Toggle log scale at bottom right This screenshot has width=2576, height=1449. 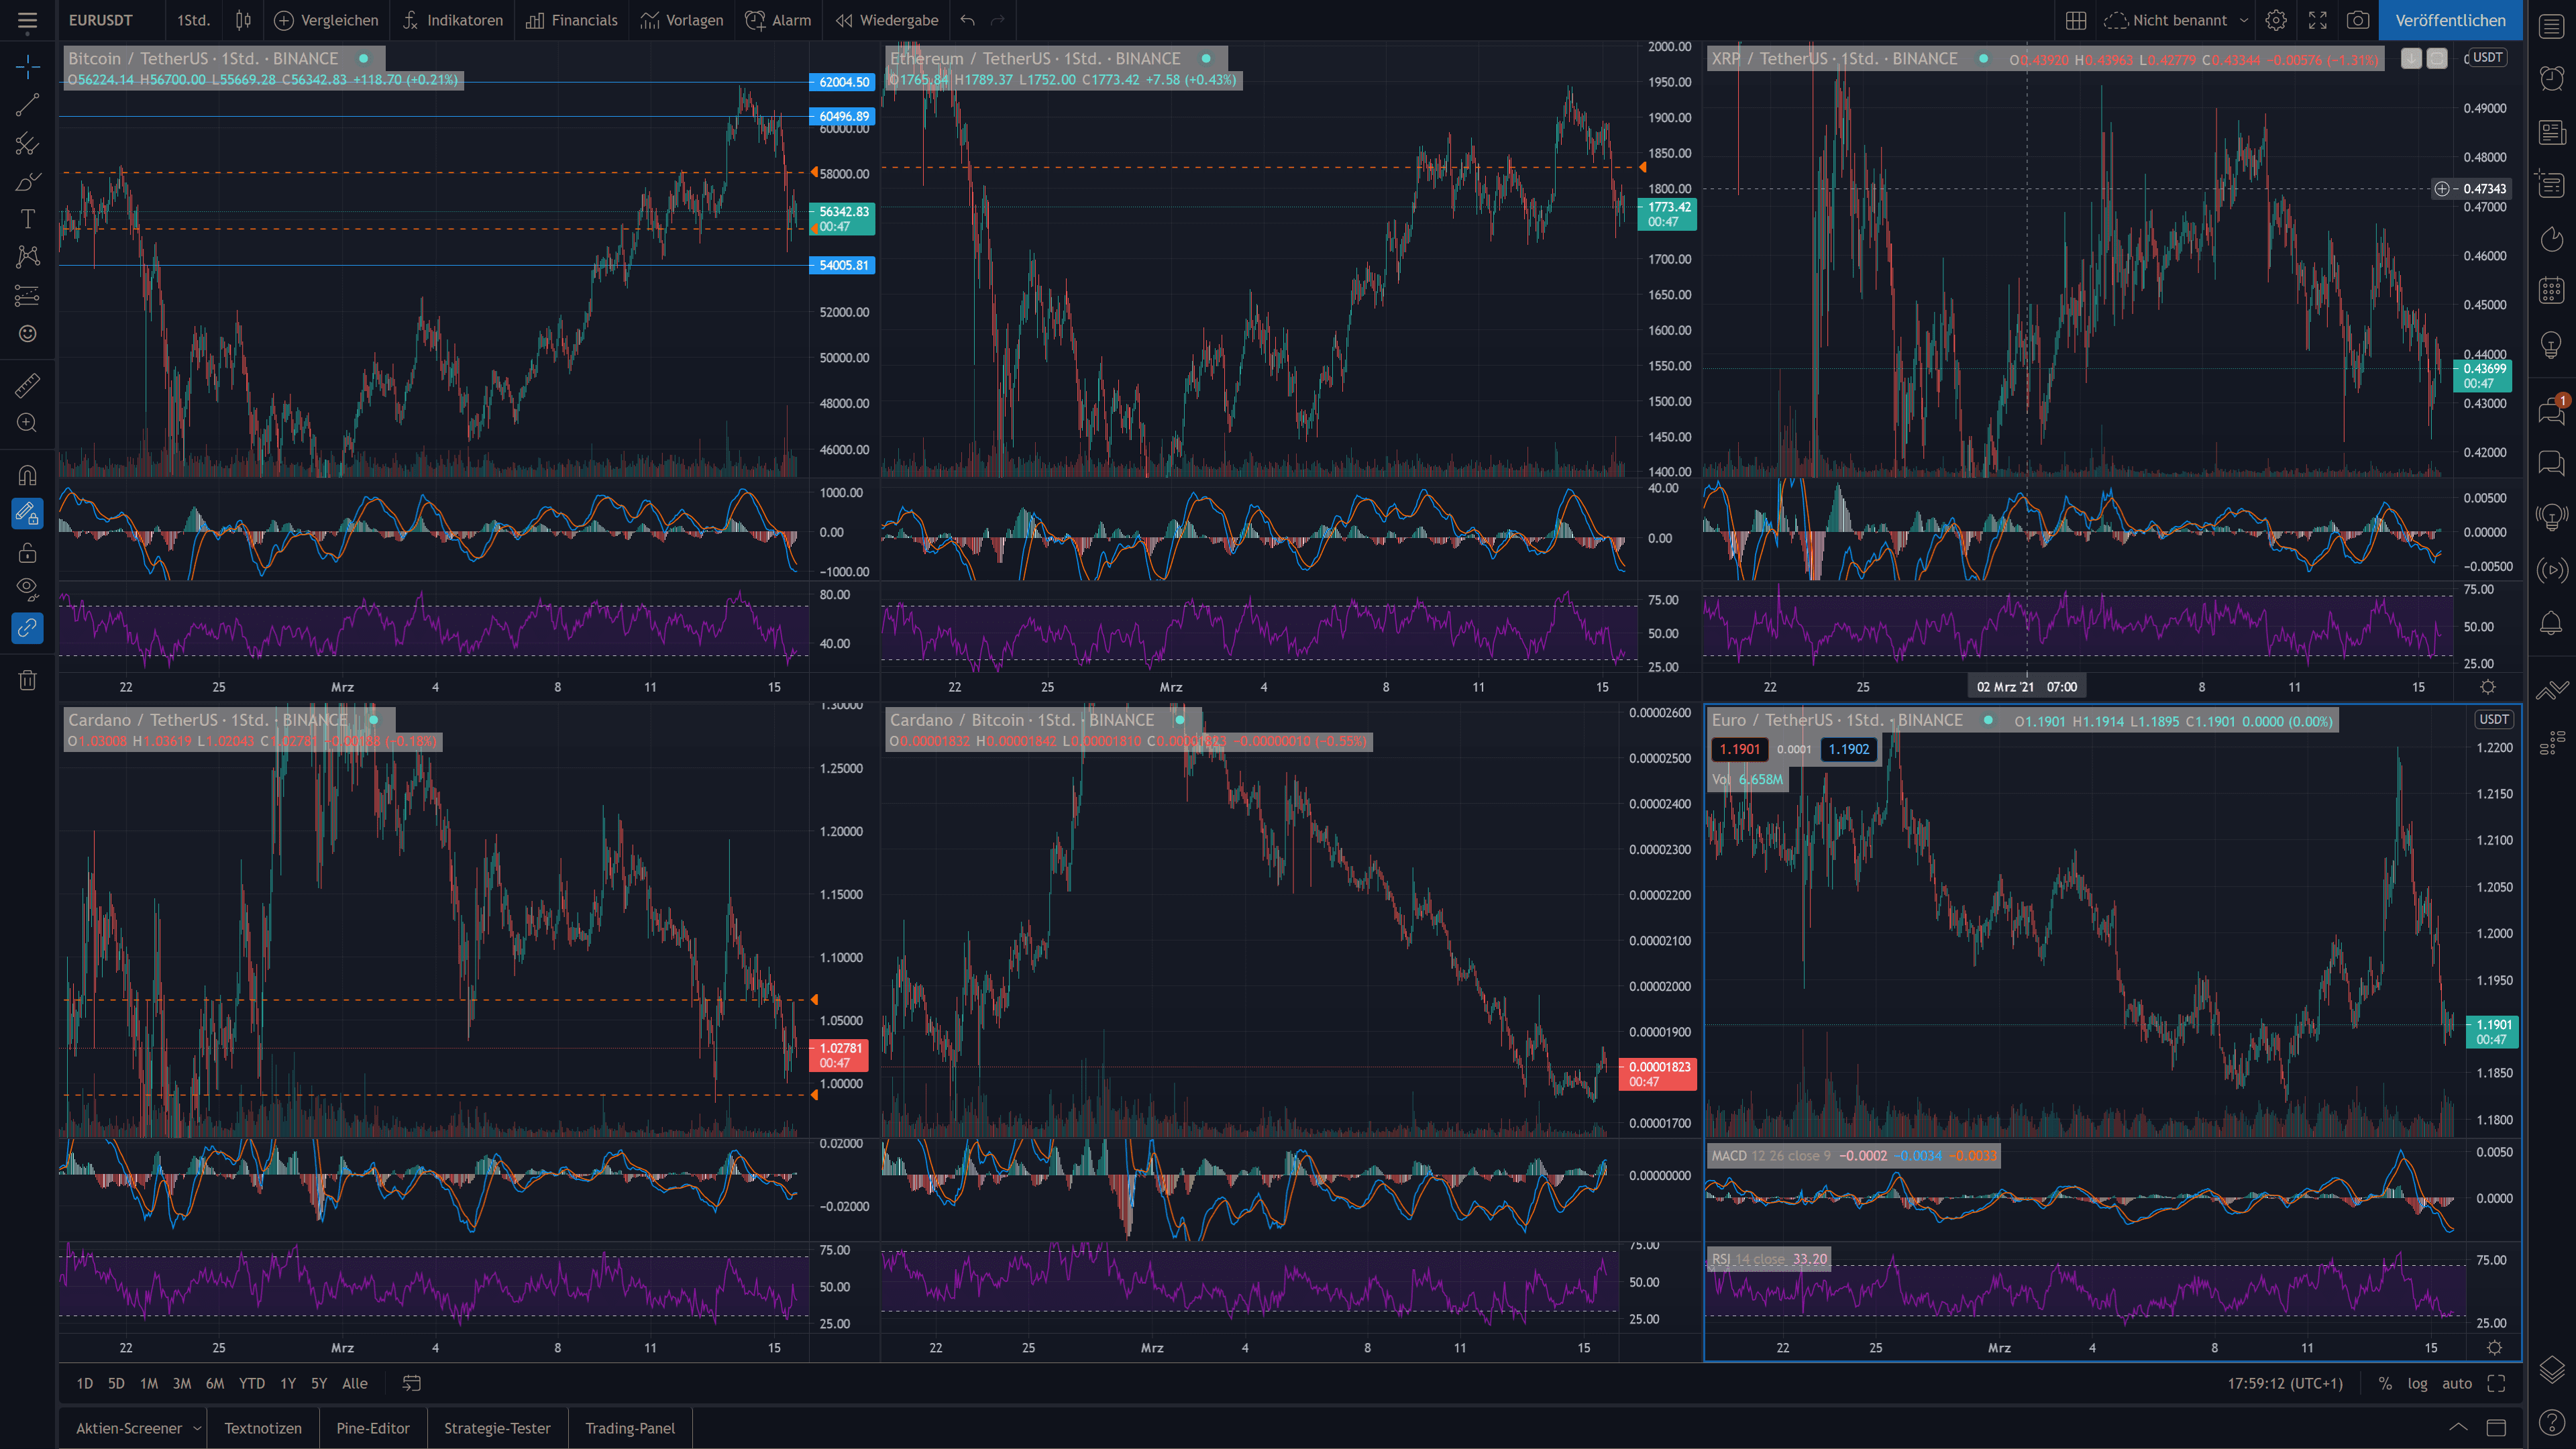(2417, 1383)
